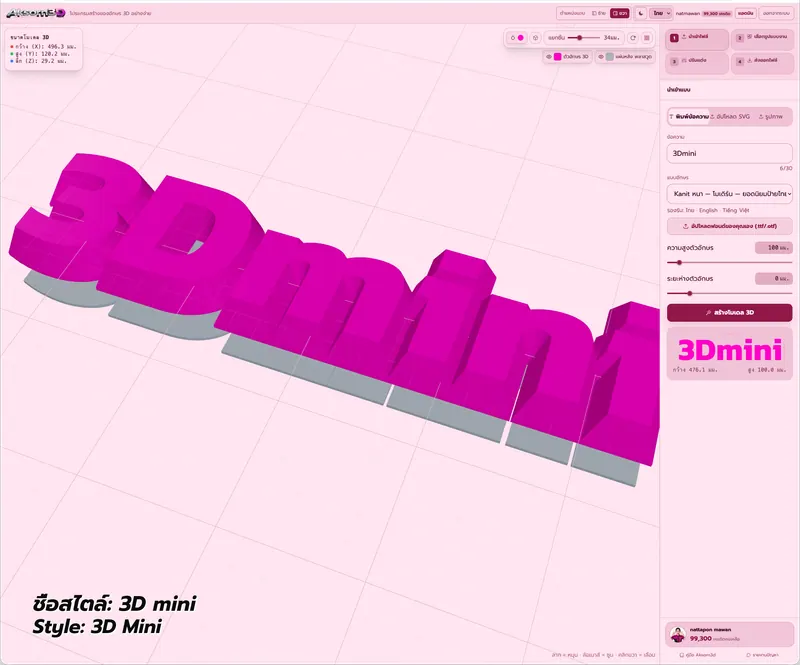This screenshot has height=665, width=800.
Task: Click the 6/30 character counter
Action: point(786,168)
